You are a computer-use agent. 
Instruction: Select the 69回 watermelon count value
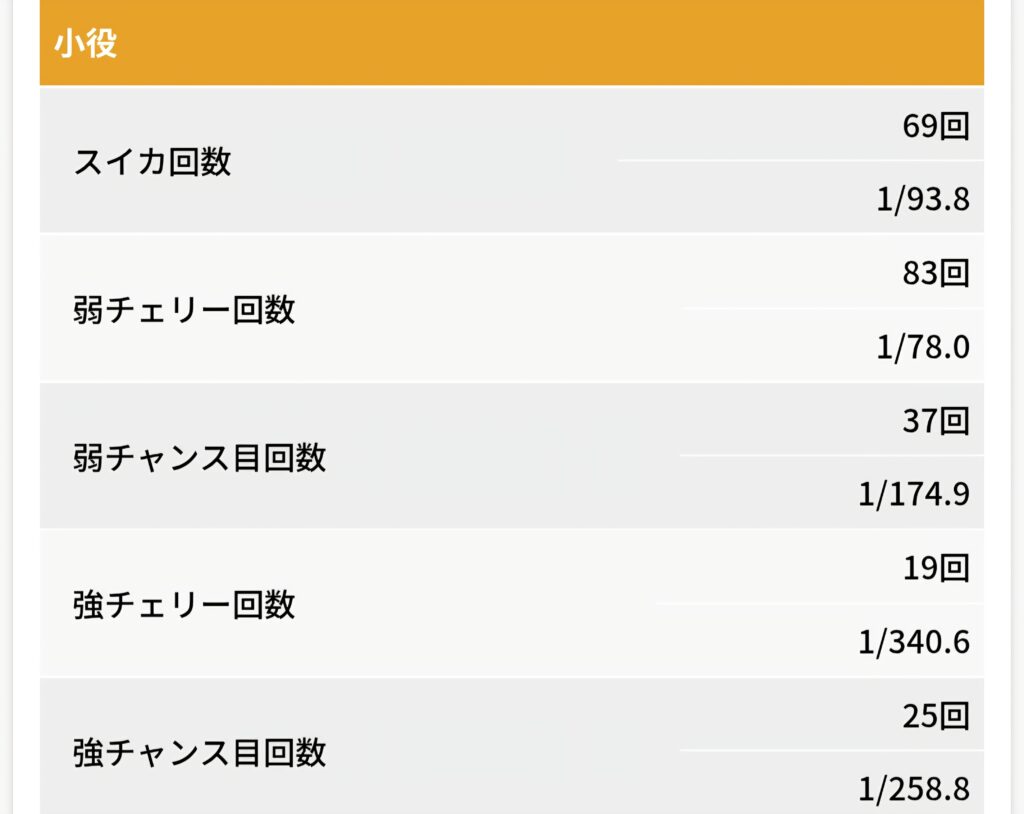tap(935, 125)
